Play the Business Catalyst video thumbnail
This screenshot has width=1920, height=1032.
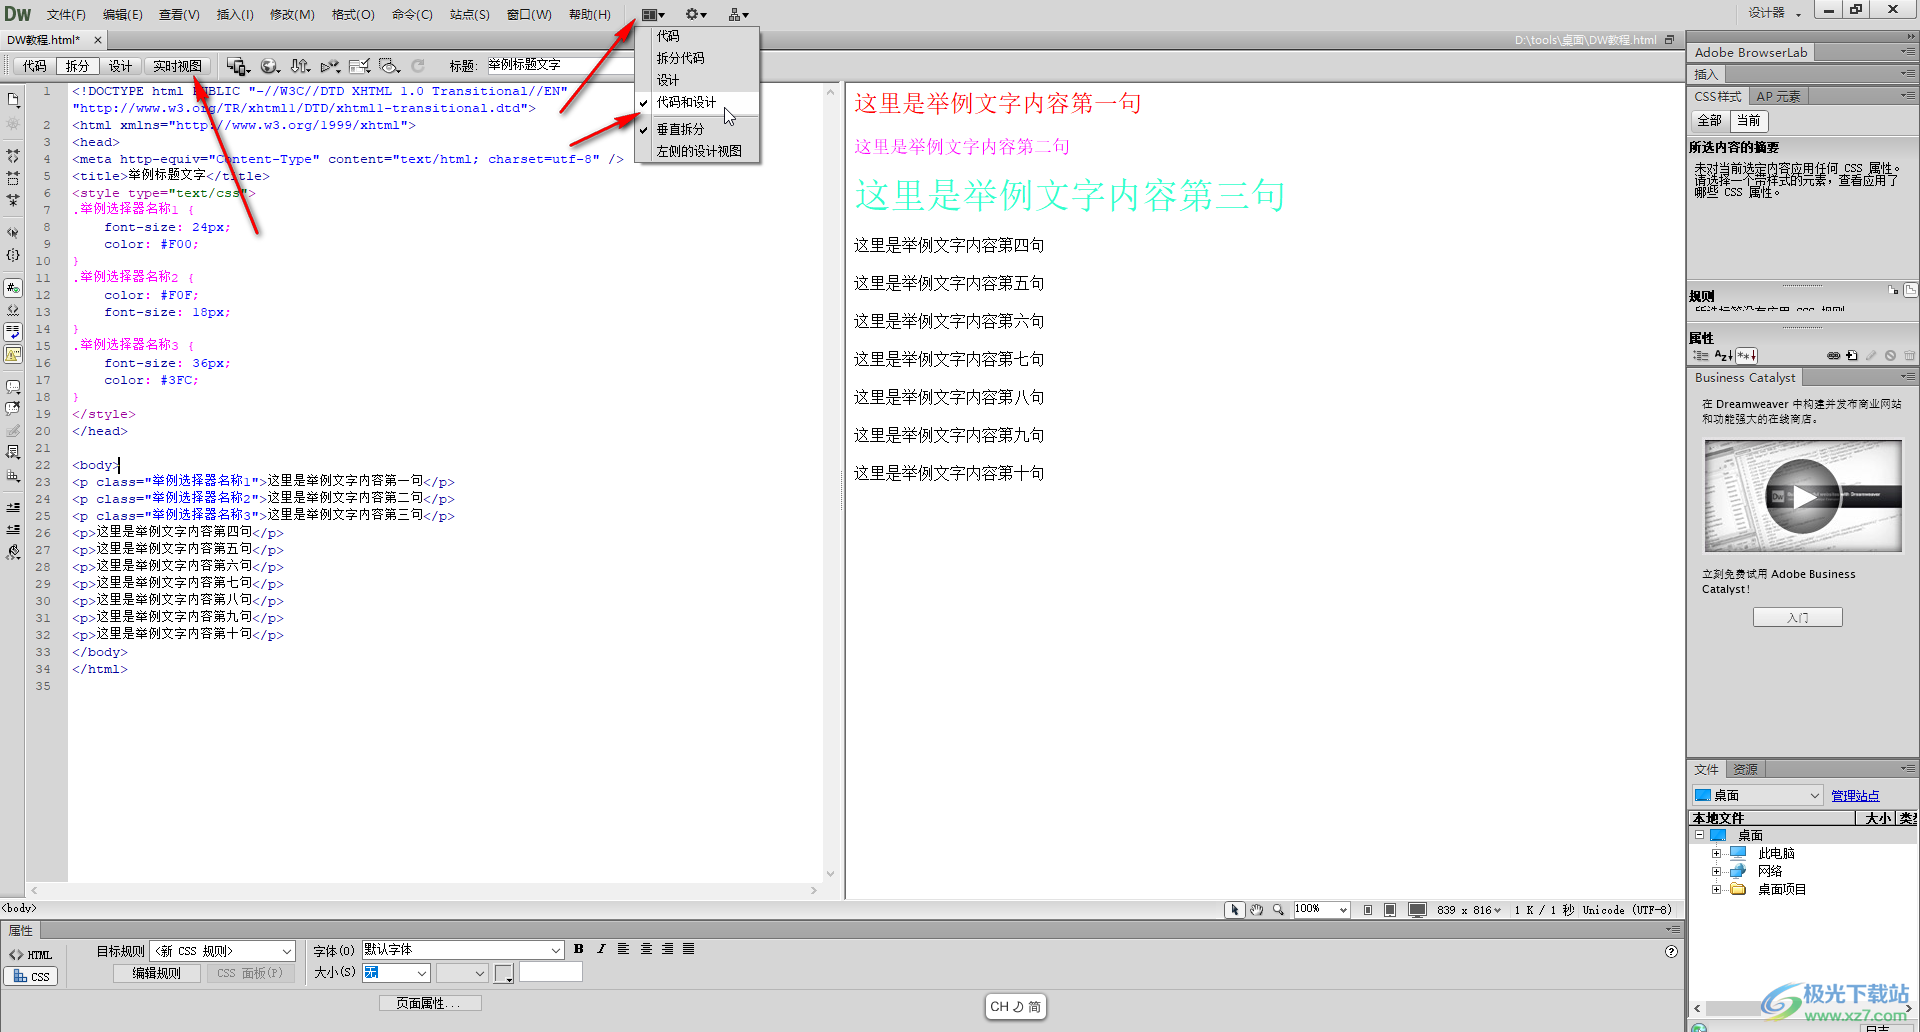pos(1803,496)
